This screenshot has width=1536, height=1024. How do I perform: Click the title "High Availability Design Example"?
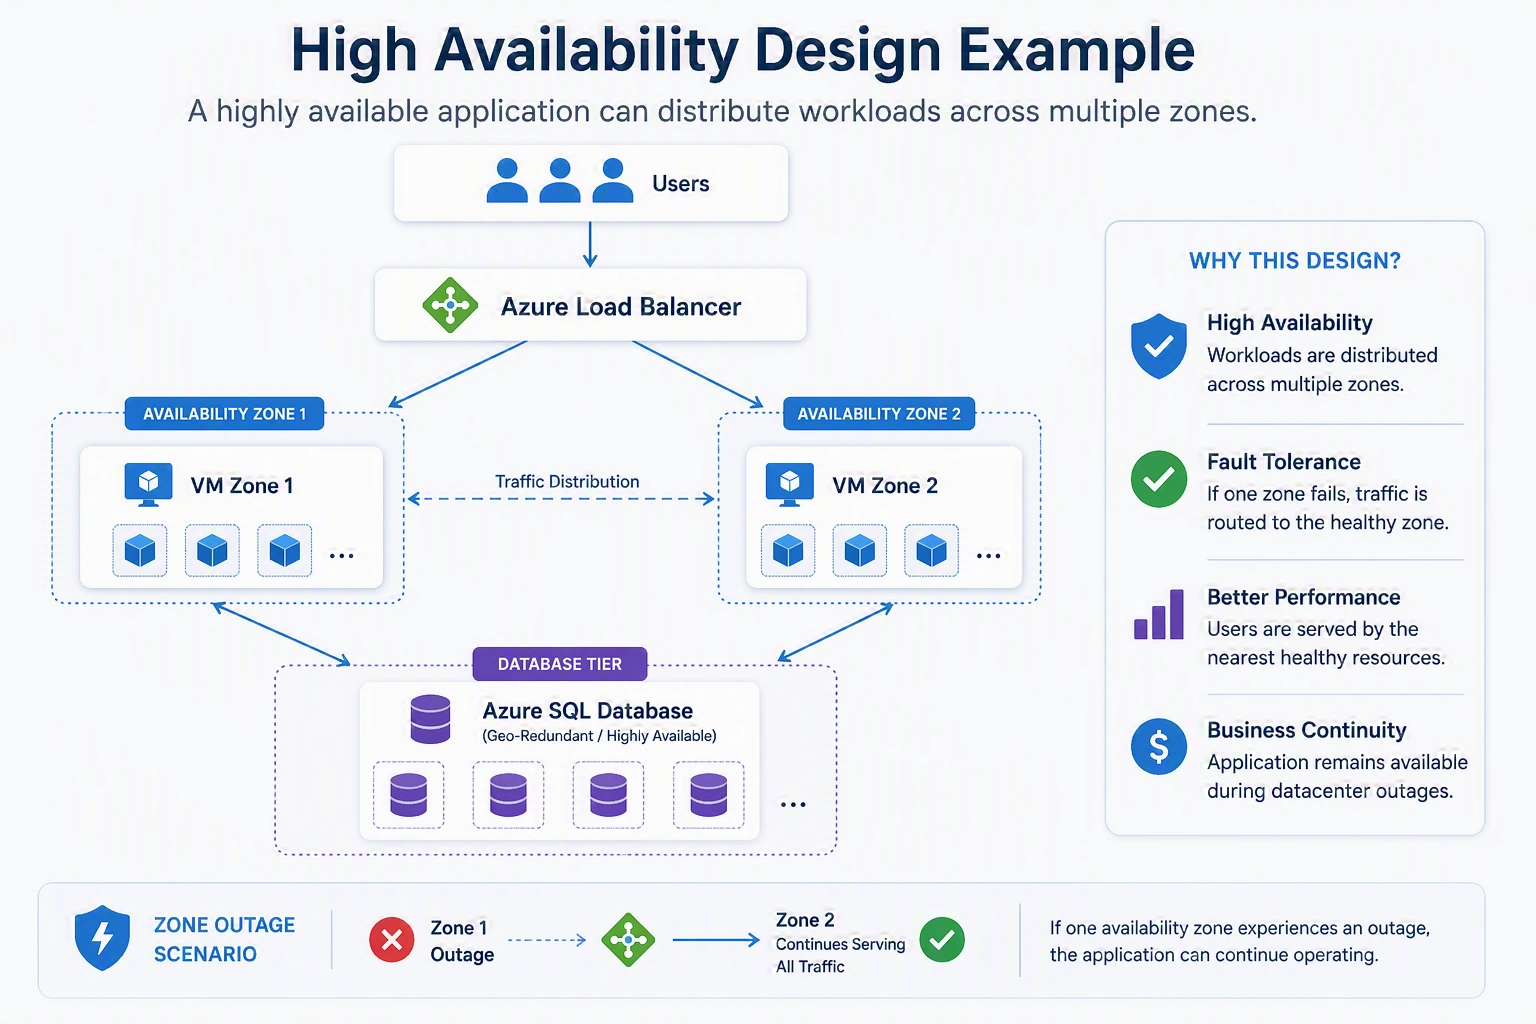(x=742, y=50)
